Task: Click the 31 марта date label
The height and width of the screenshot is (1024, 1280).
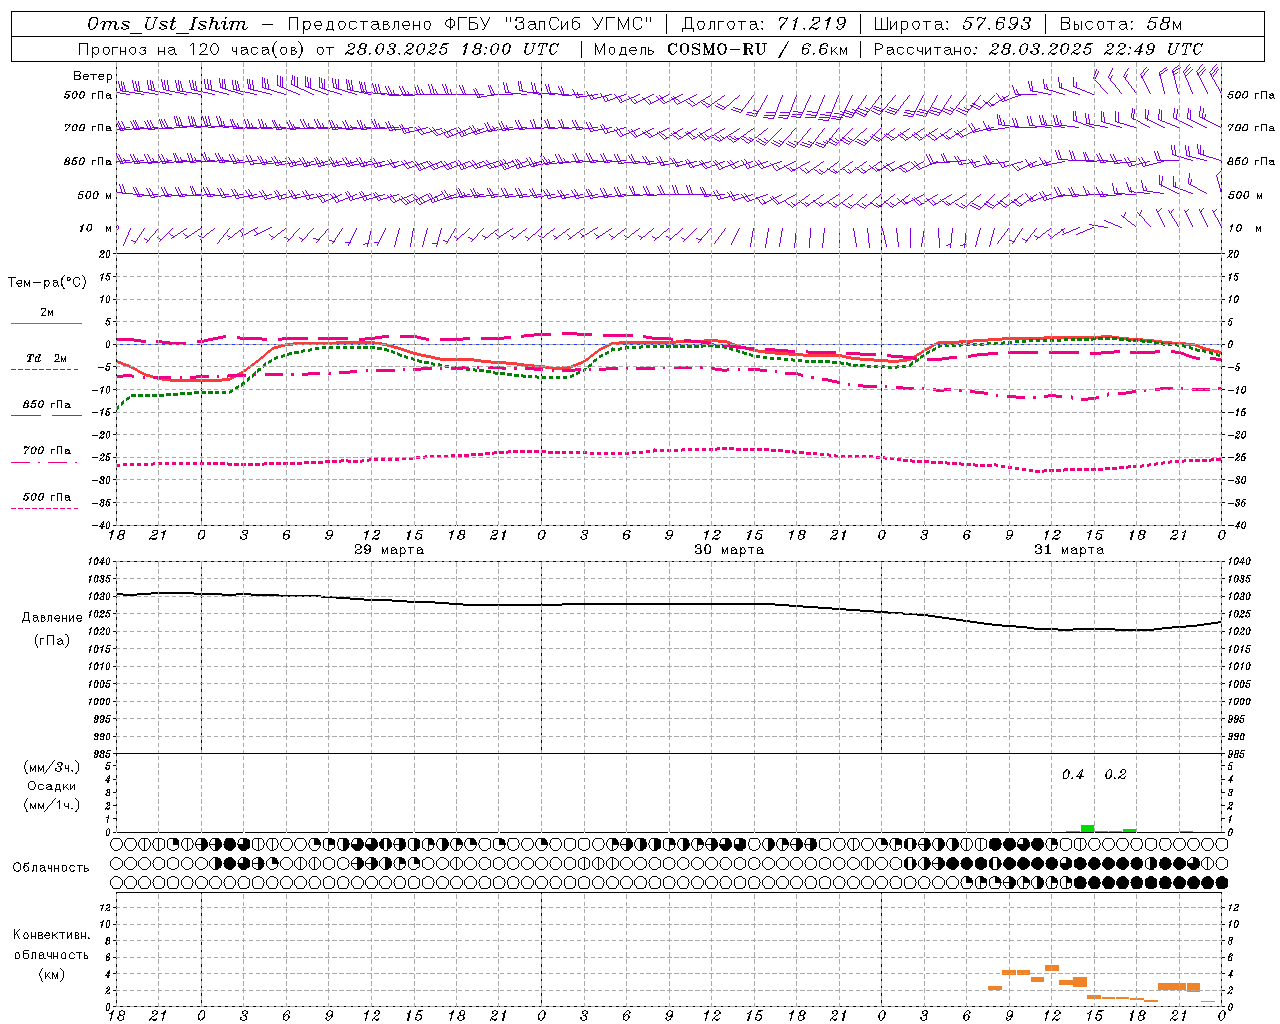Action: 1069,550
